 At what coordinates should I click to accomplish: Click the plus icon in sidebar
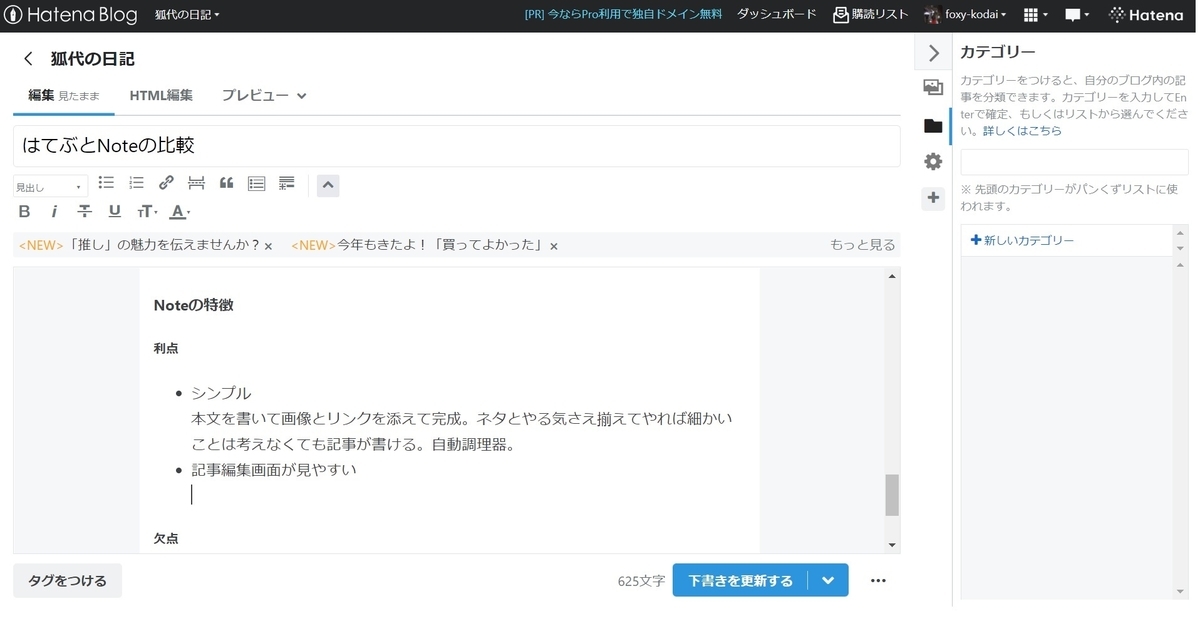point(933,198)
